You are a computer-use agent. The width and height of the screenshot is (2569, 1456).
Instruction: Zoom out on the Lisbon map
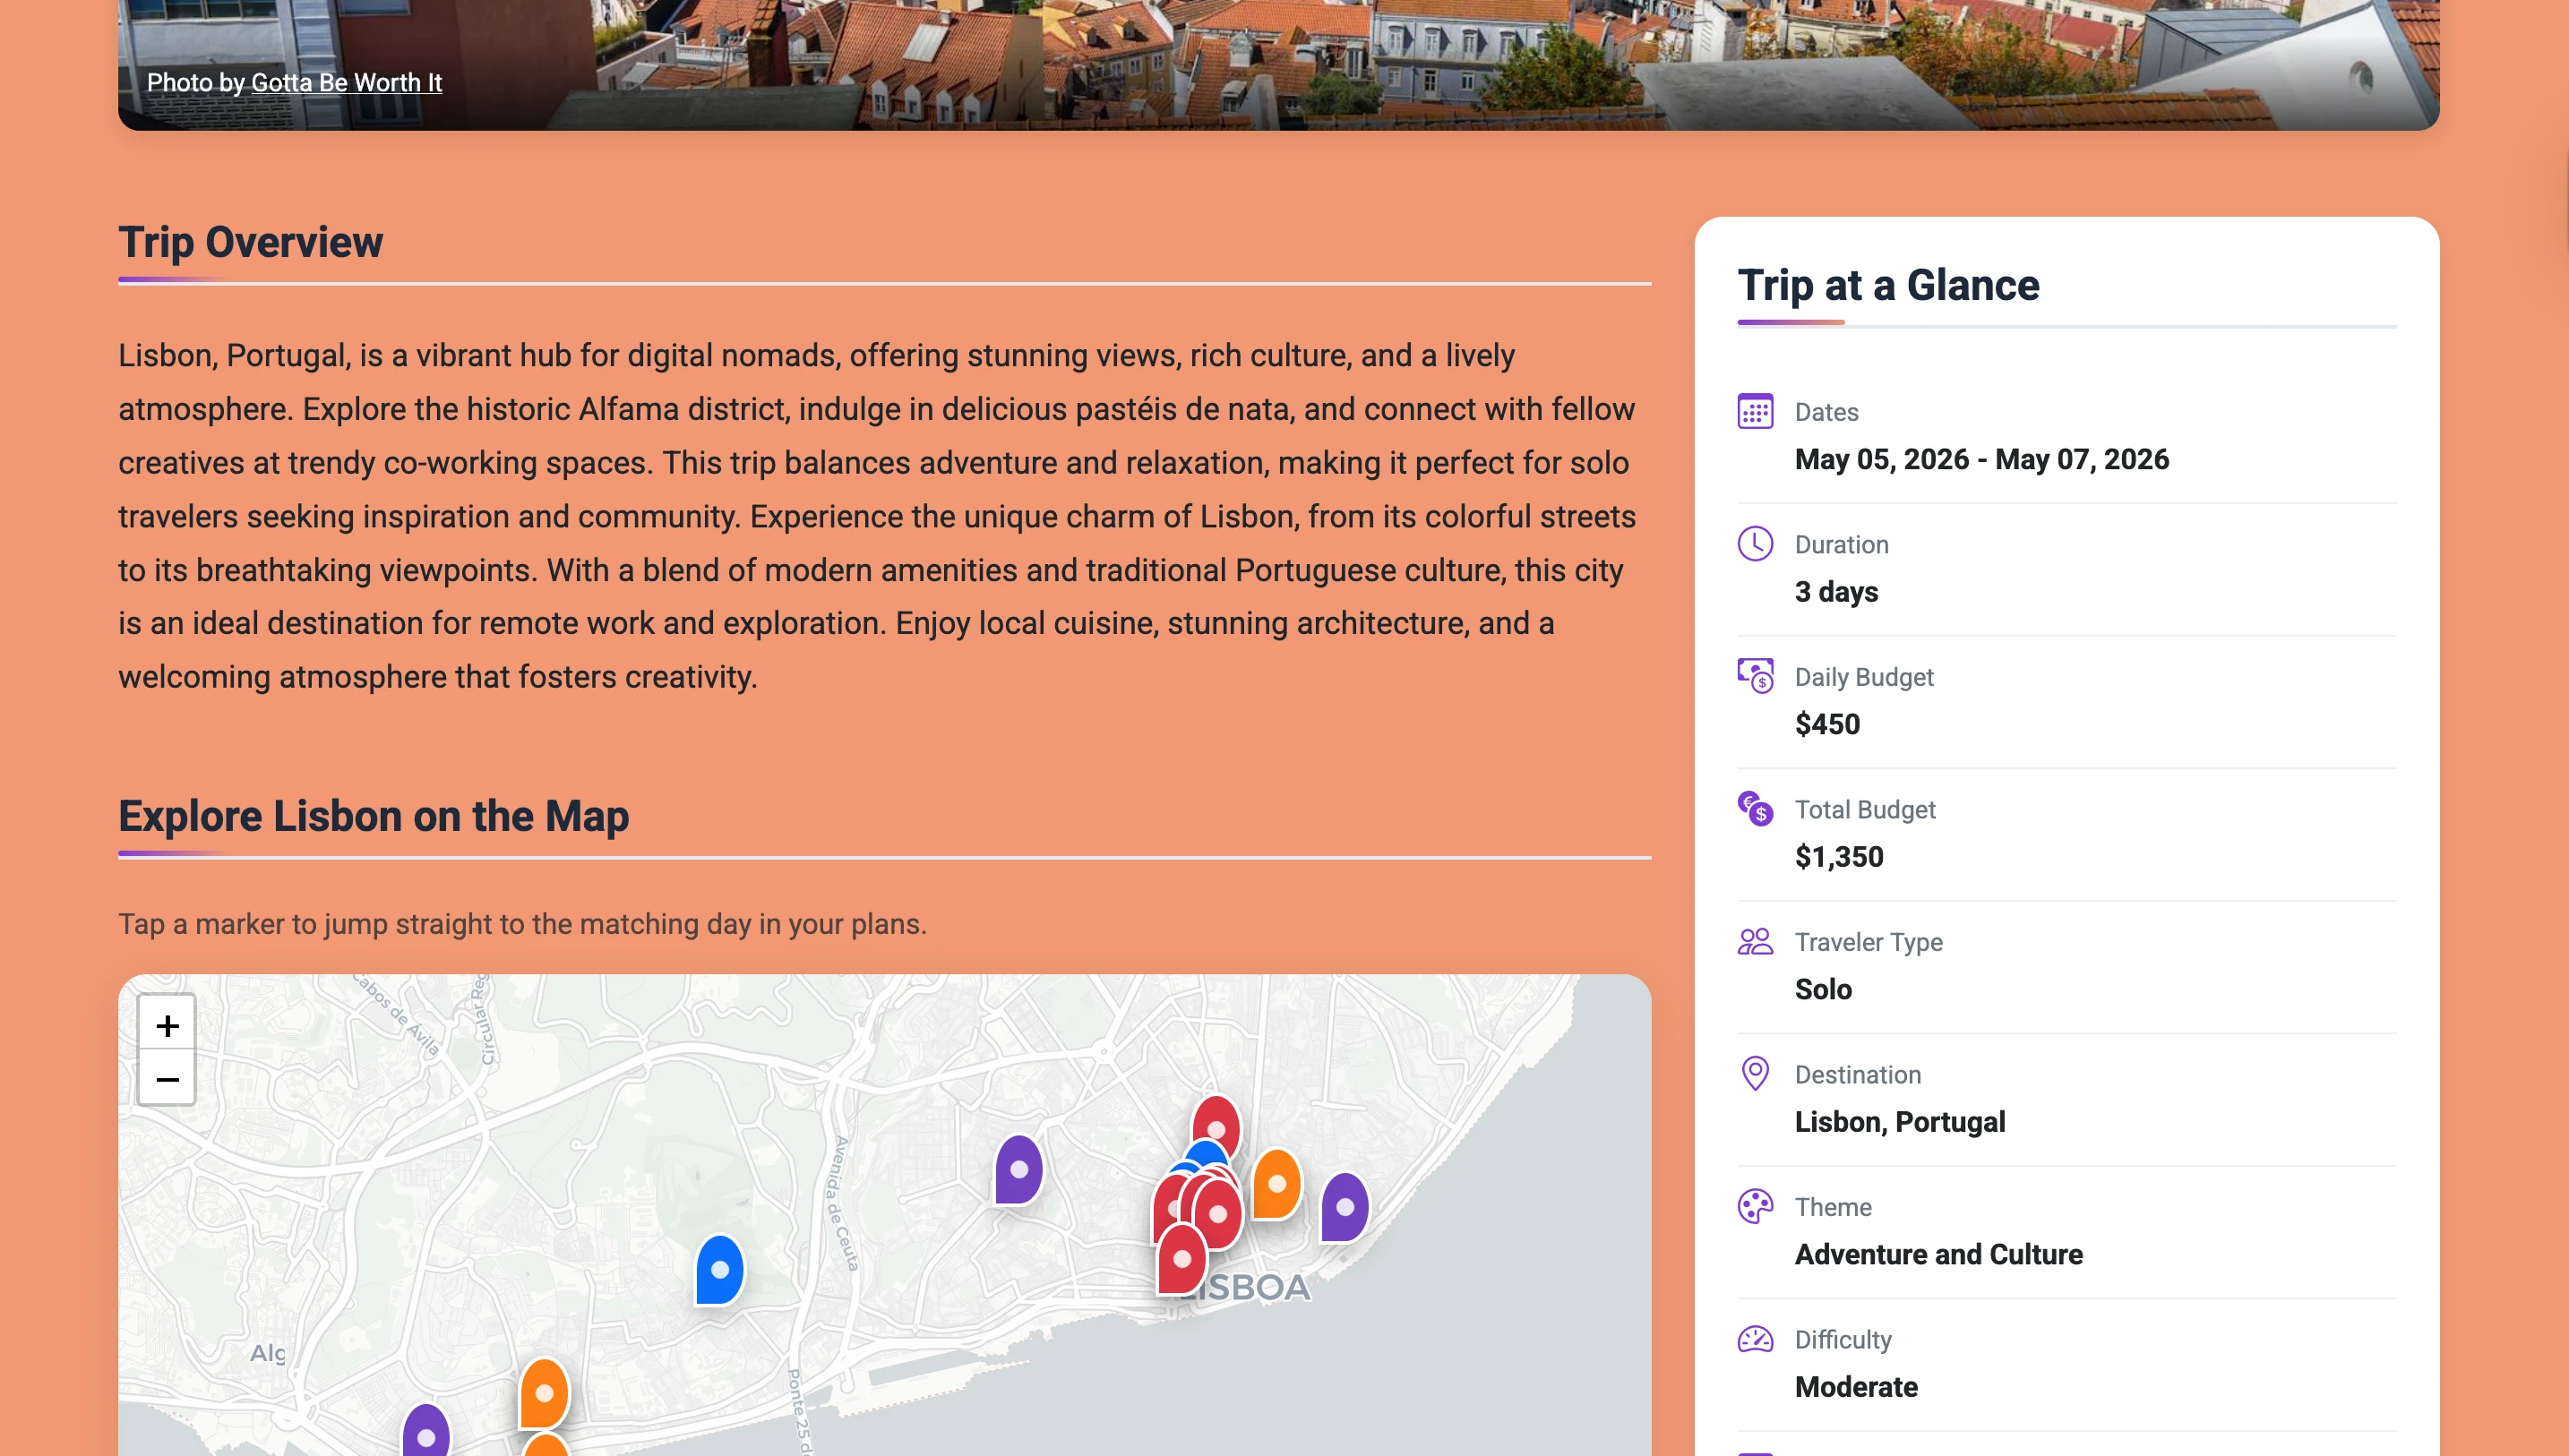click(167, 1078)
